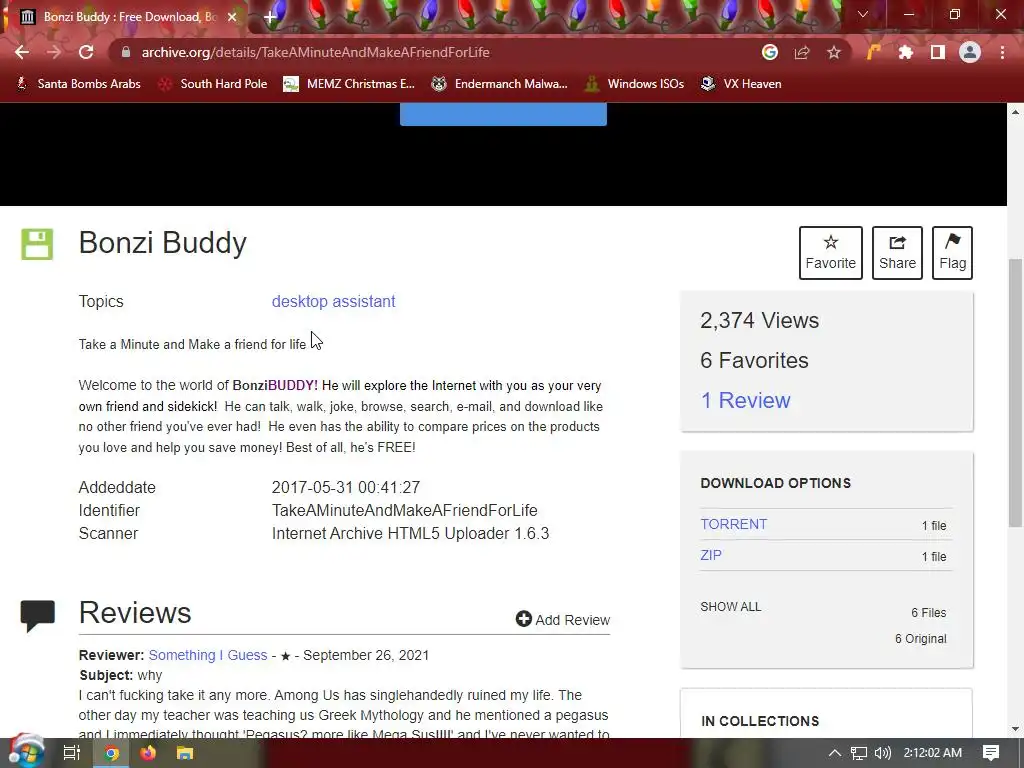The height and width of the screenshot is (768, 1024).
Task: Open the Chrome profile avatar
Action: coord(970,52)
